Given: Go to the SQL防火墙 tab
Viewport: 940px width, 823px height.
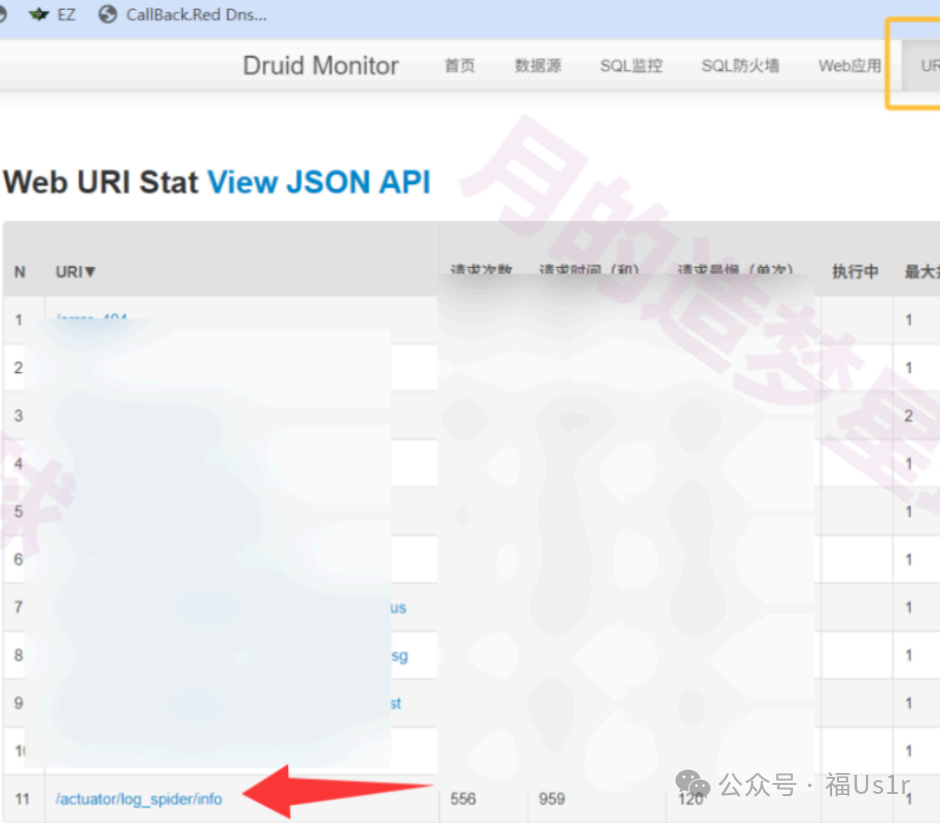Looking at the screenshot, I should pos(740,65).
